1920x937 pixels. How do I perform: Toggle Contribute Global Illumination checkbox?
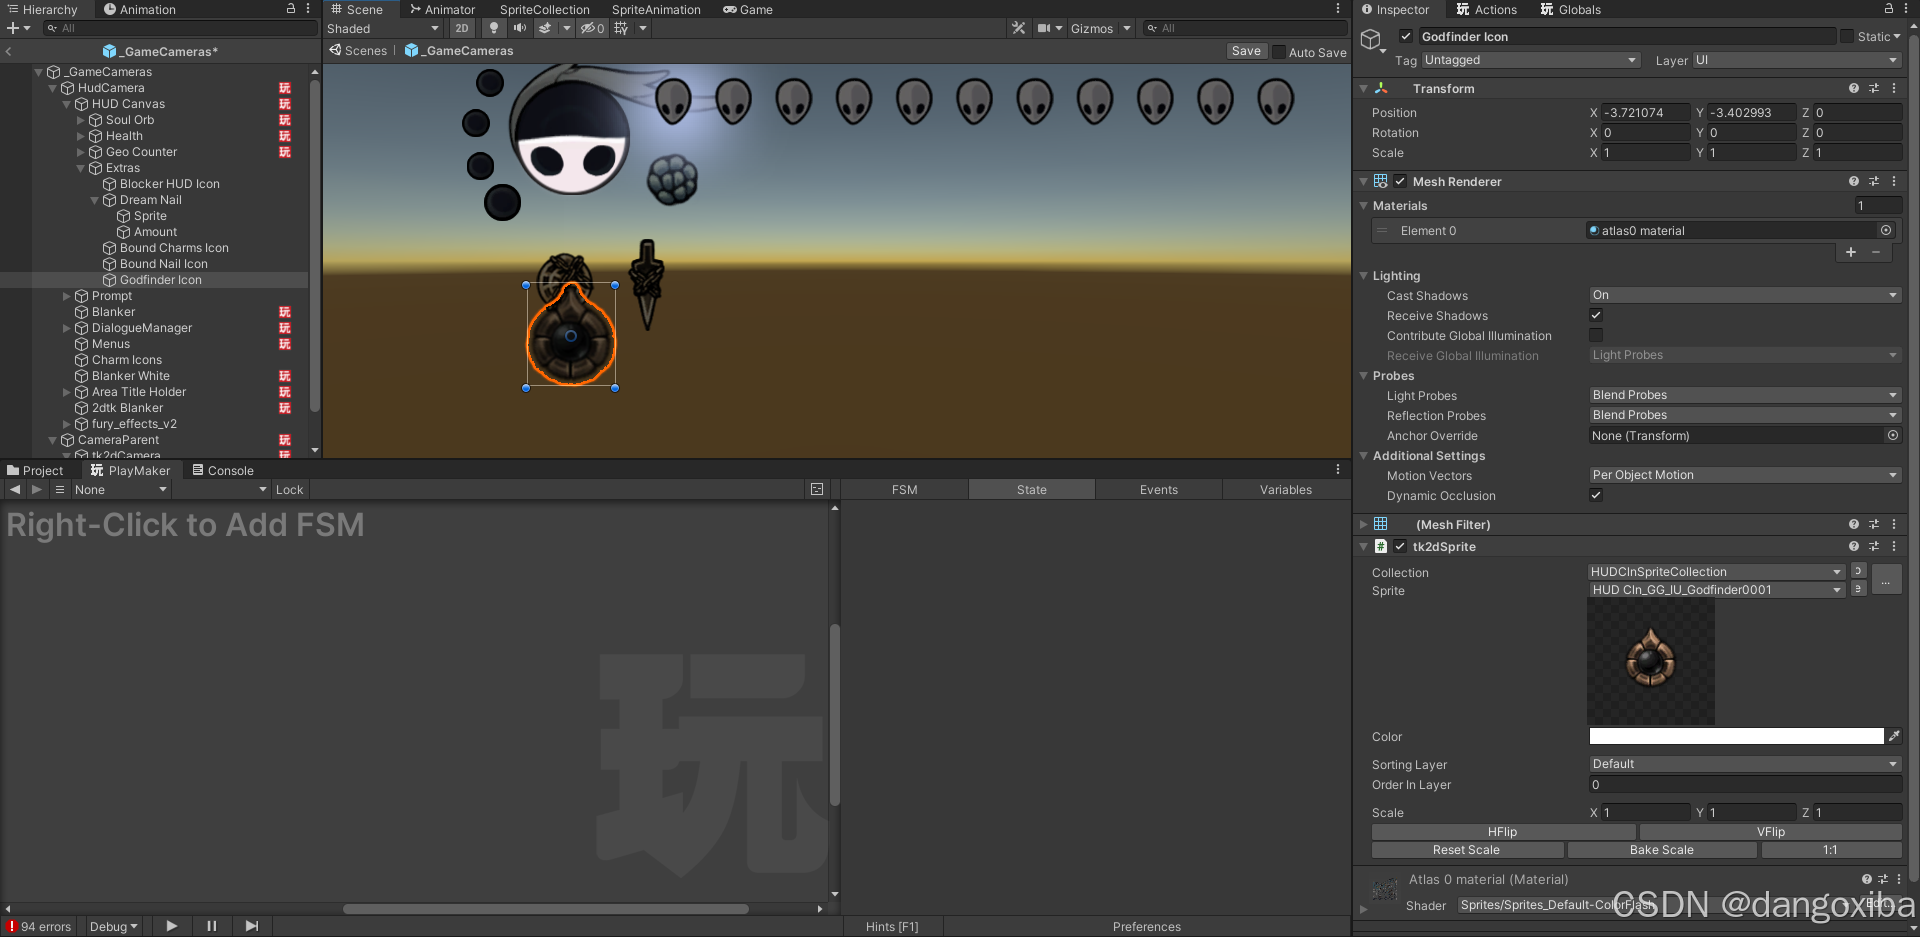(x=1596, y=335)
